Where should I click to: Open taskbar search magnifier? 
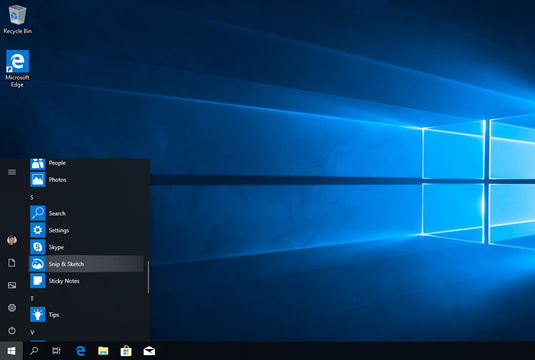point(34,351)
